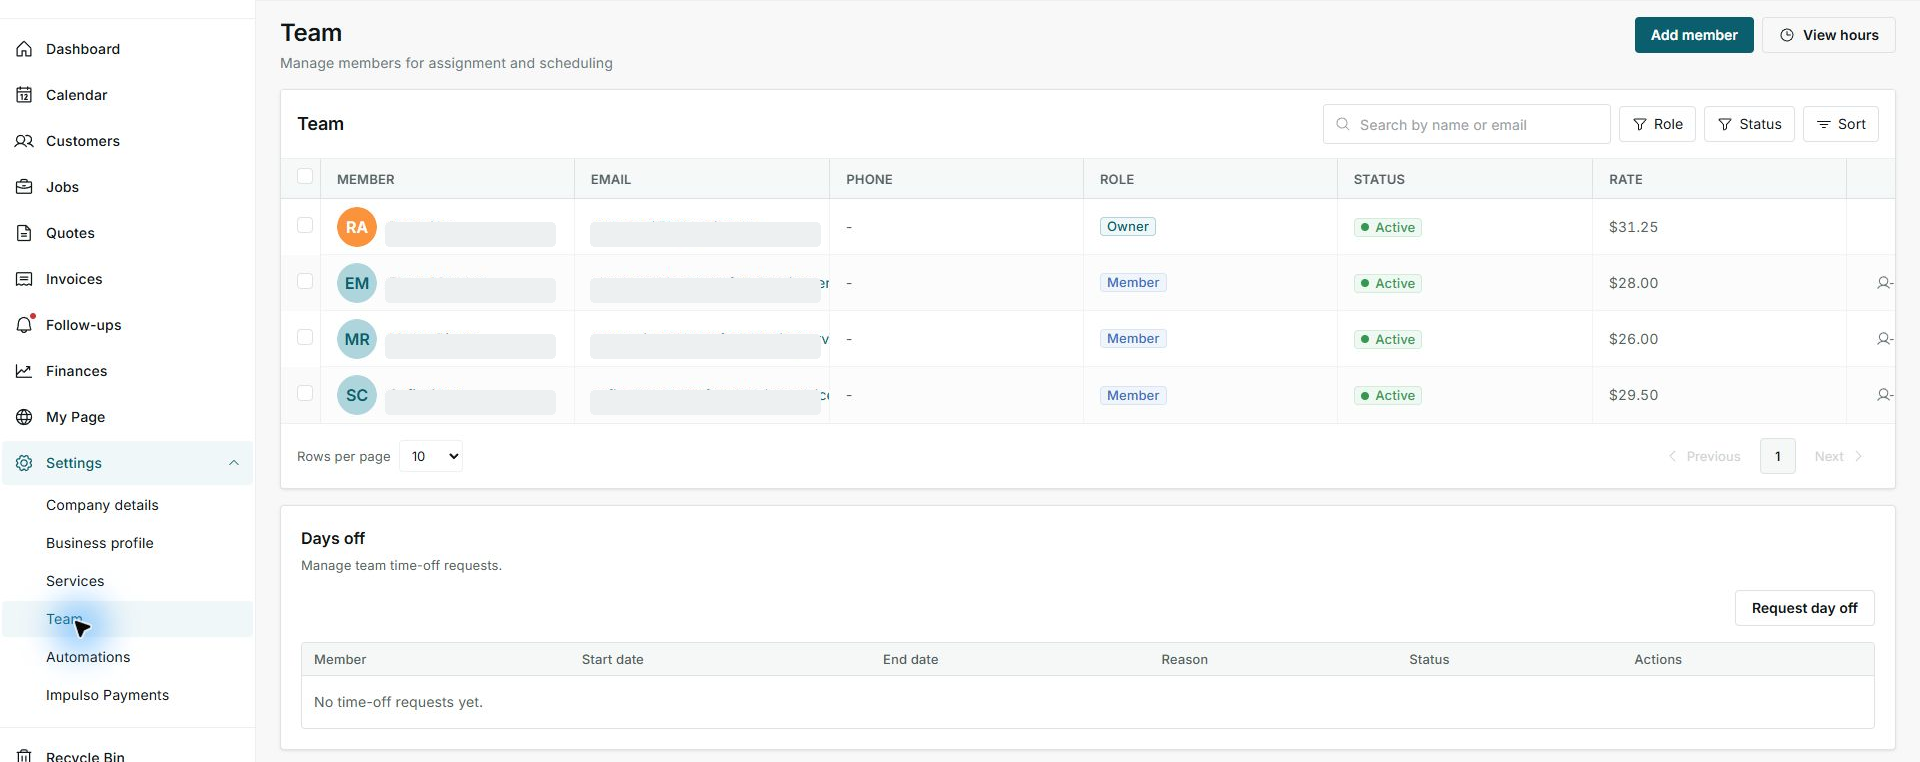Click the Settings gear icon

24,463
